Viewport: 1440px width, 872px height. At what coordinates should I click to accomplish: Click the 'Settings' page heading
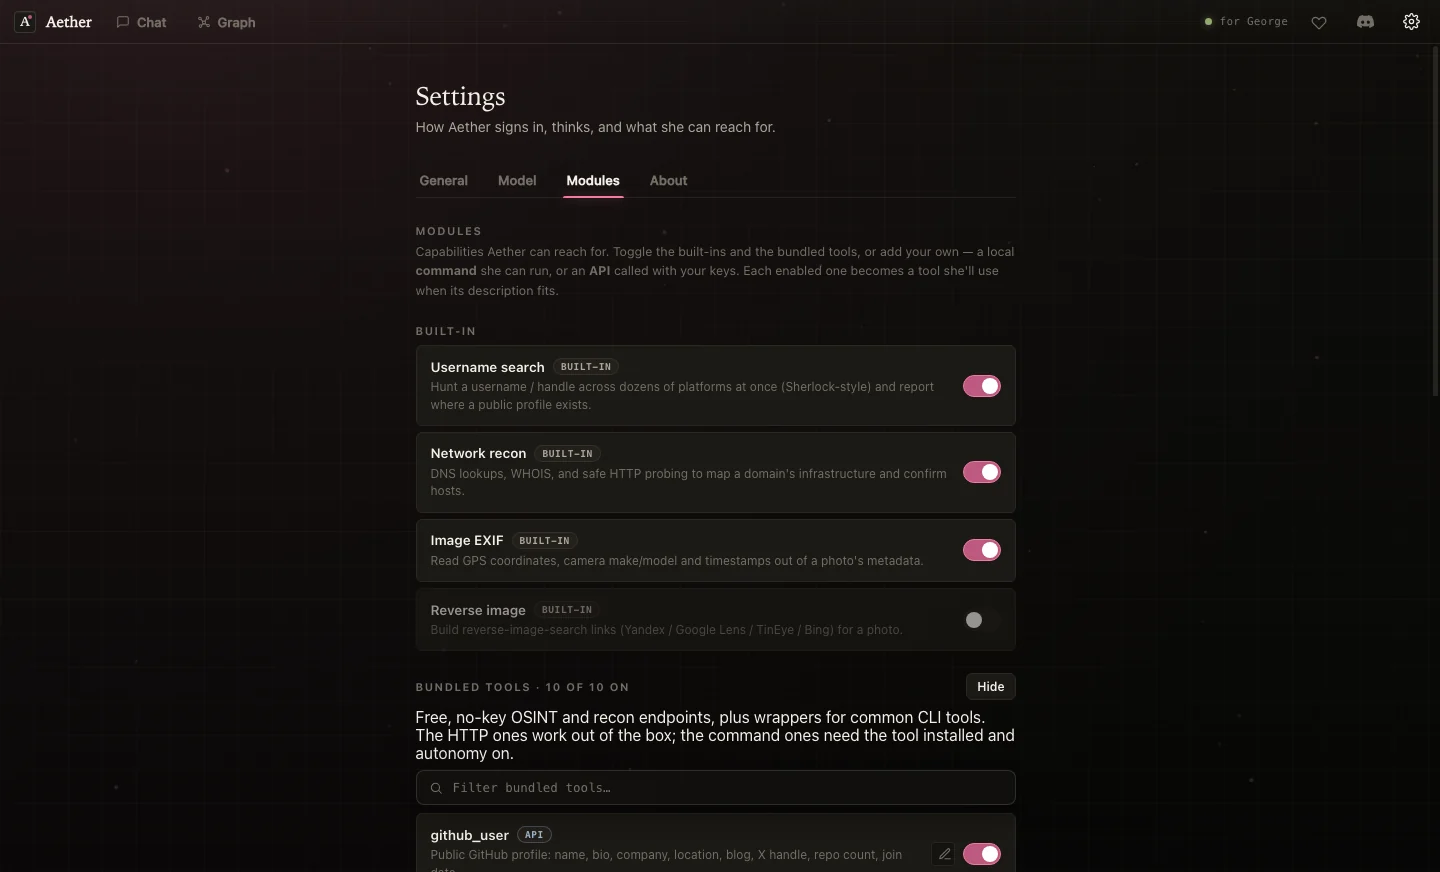pyautogui.click(x=461, y=96)
